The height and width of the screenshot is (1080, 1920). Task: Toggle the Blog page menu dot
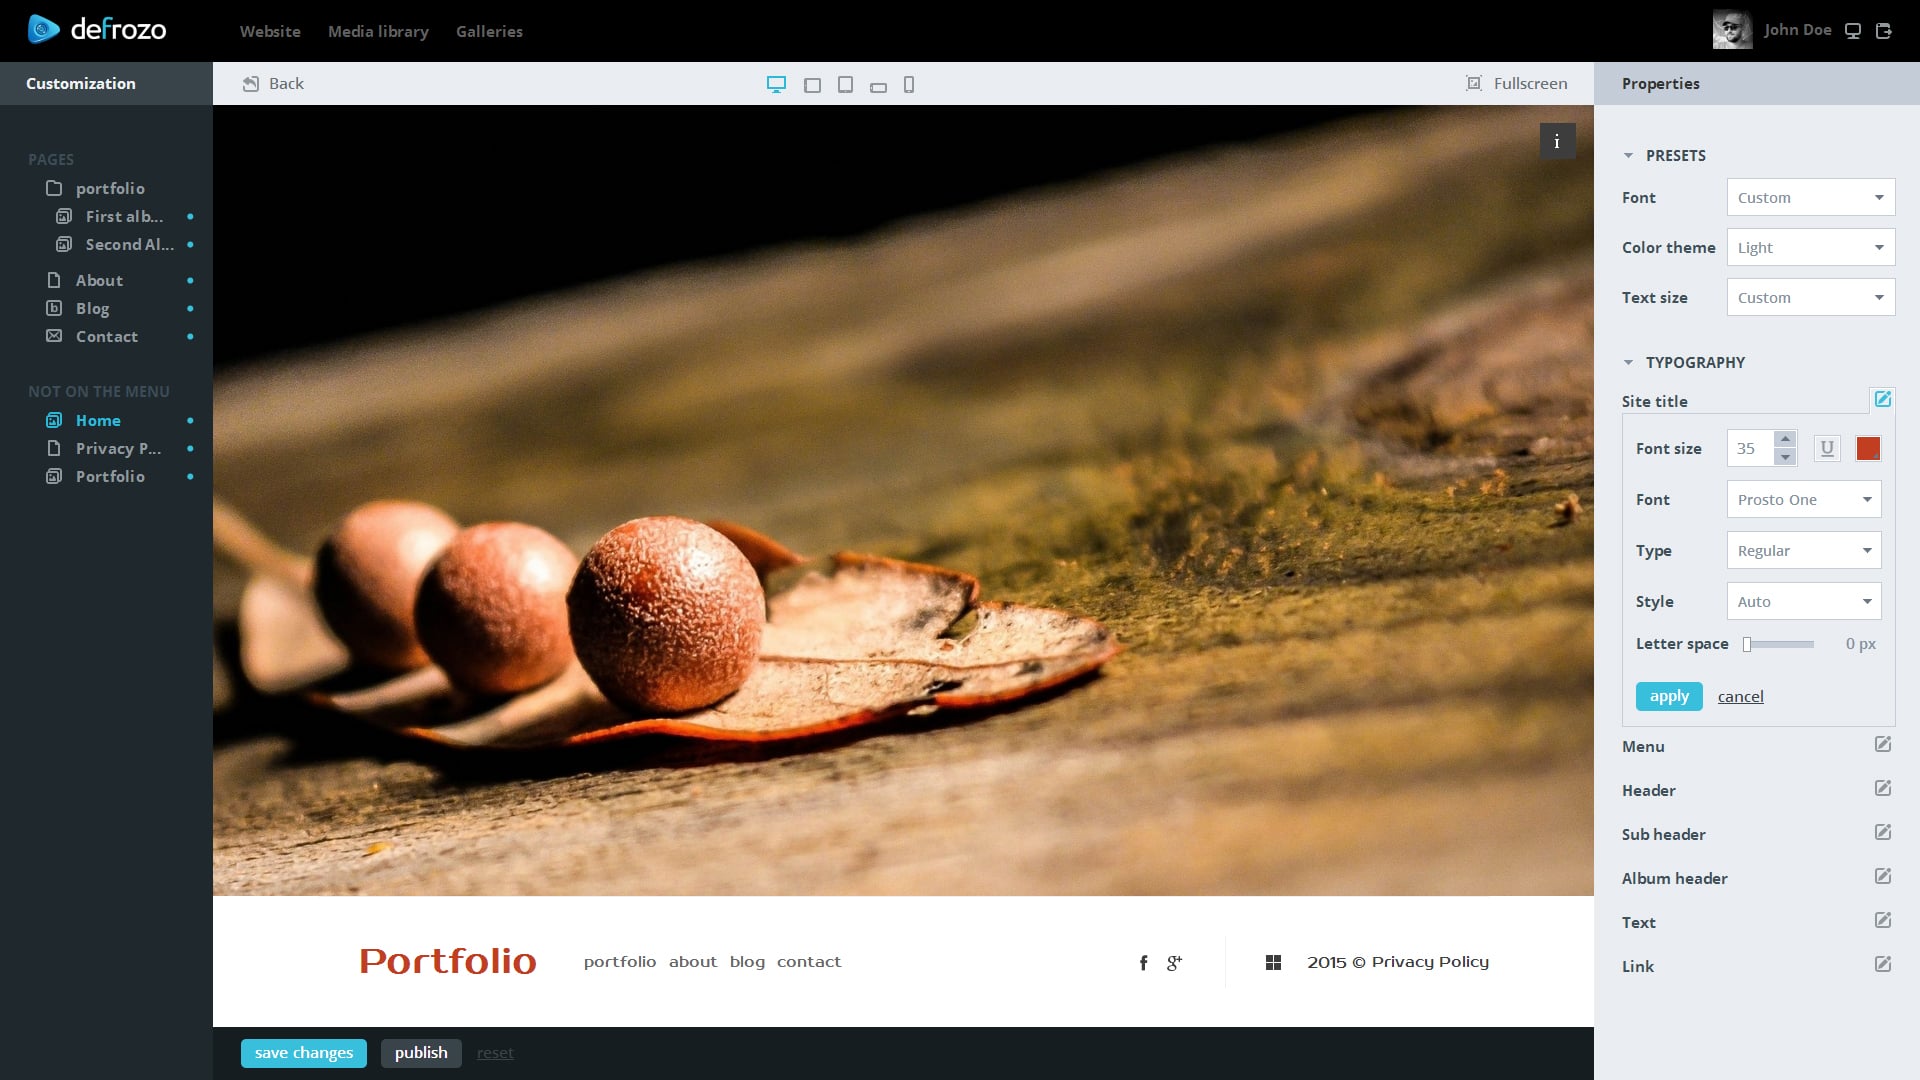click(190, 309)
